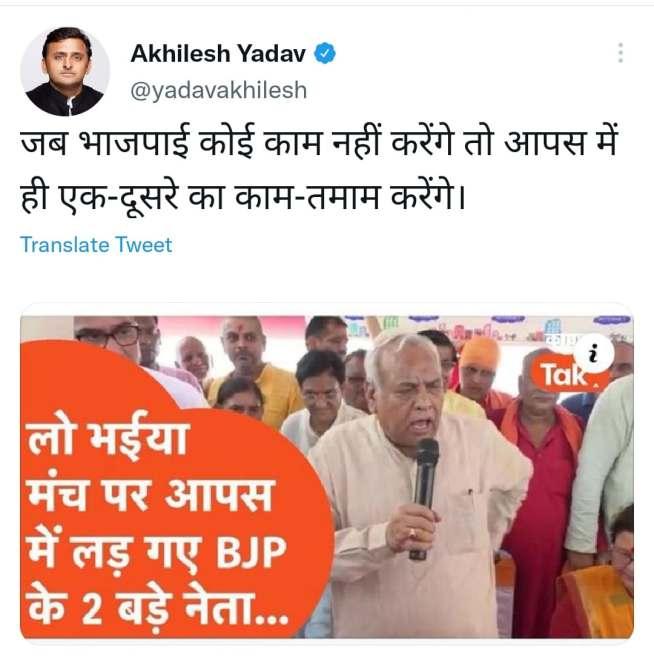Click the Translate Tweet link
Image resolution: width=654 pixels, height=666 pixels.
coord(96,245)
